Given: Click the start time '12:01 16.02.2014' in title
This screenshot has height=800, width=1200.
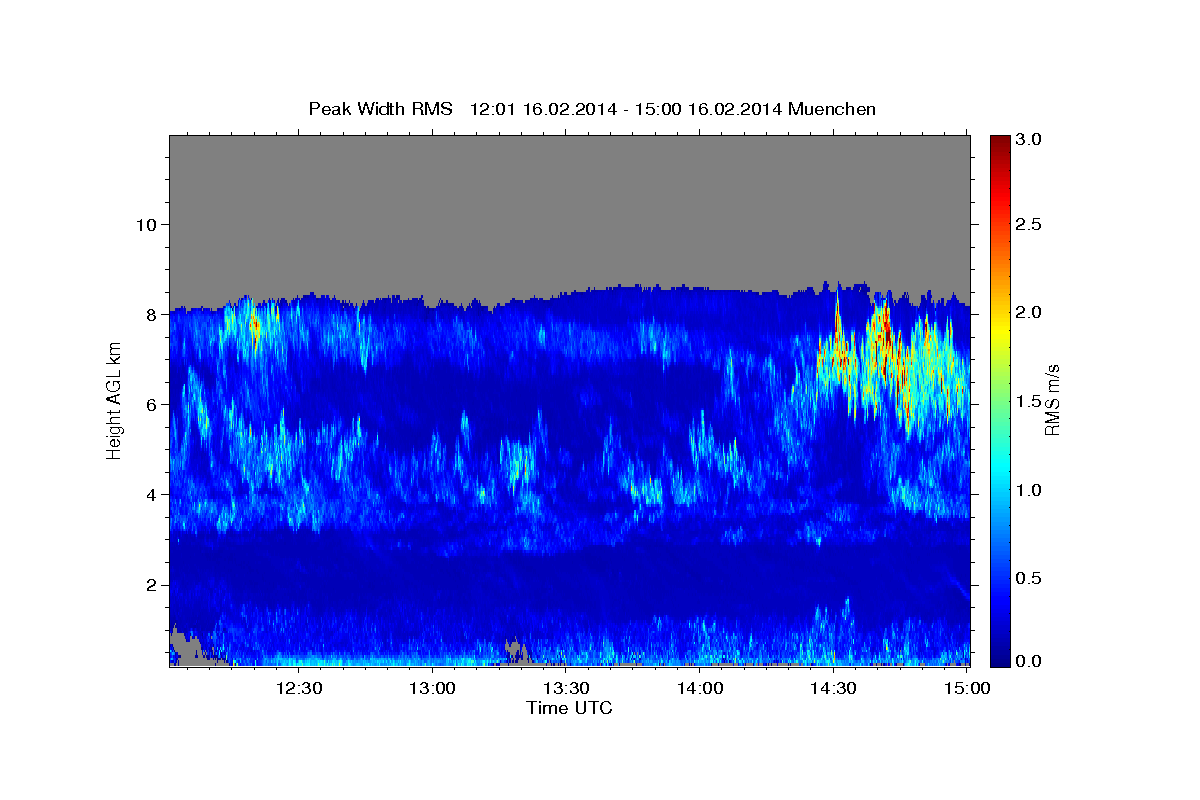Looking at the screenshot, I should (541, 109).
